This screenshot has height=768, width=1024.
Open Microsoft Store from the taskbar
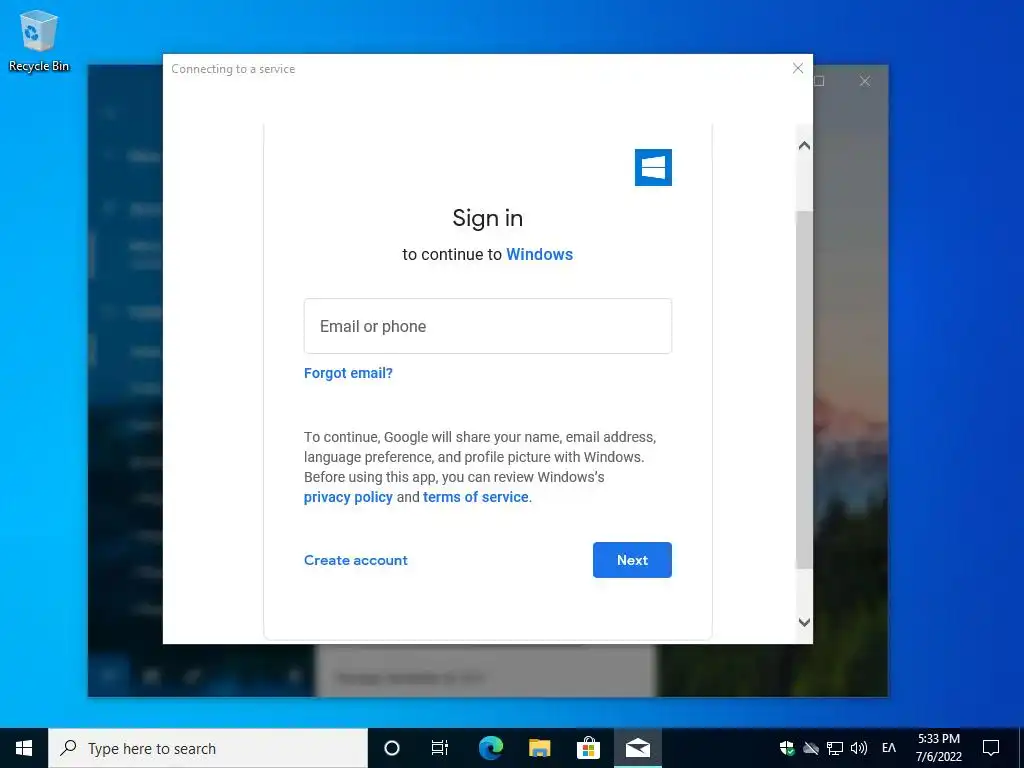point(588,748)
